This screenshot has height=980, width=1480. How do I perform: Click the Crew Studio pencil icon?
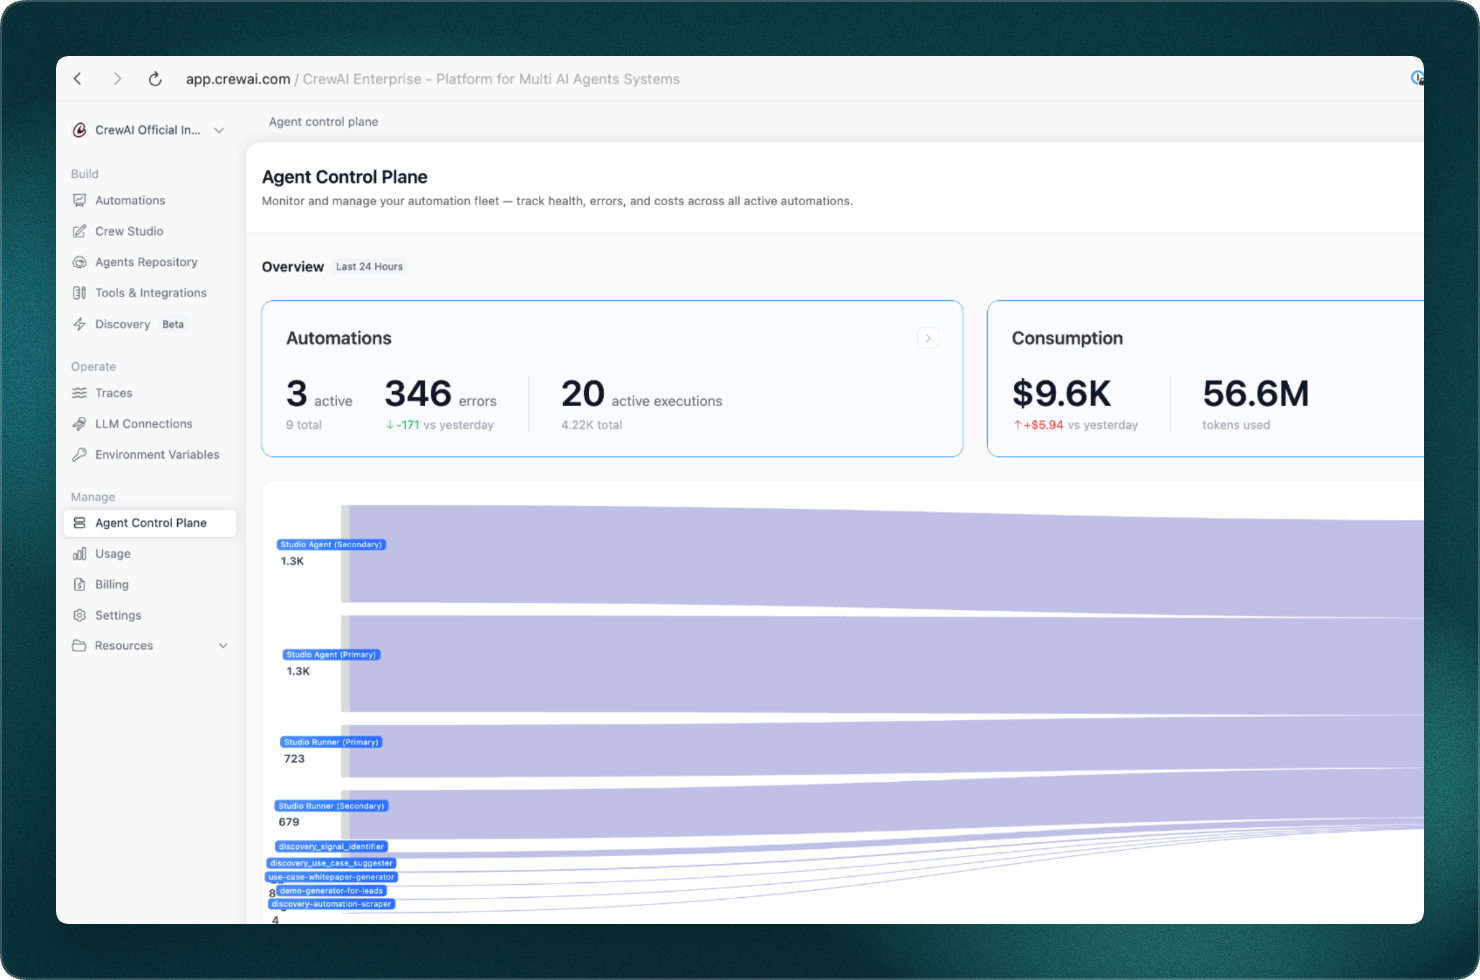79,231
